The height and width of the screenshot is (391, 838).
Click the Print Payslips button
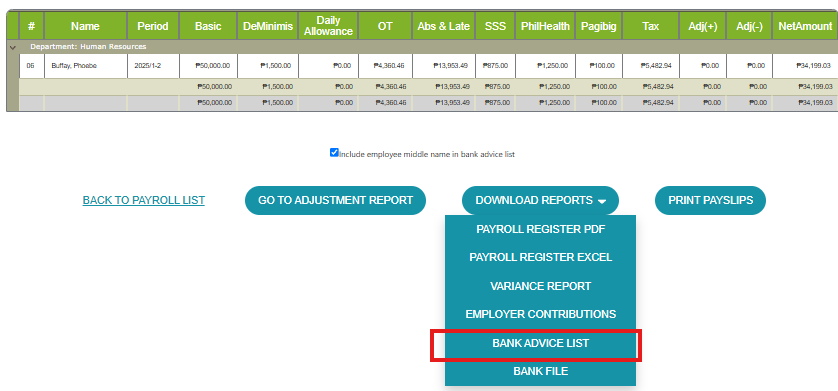[x=710, y=200]
